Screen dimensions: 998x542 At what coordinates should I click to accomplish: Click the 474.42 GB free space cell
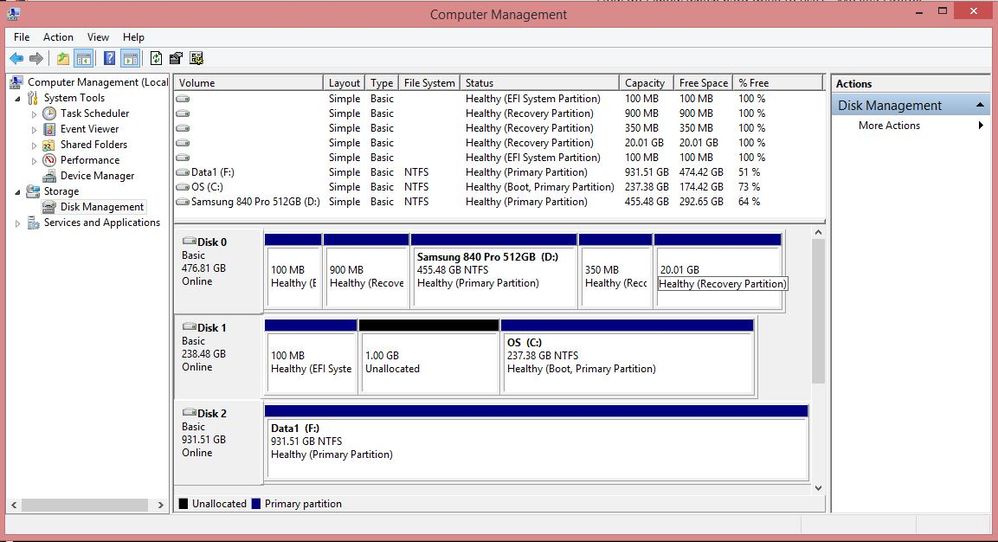click(701, 172)
